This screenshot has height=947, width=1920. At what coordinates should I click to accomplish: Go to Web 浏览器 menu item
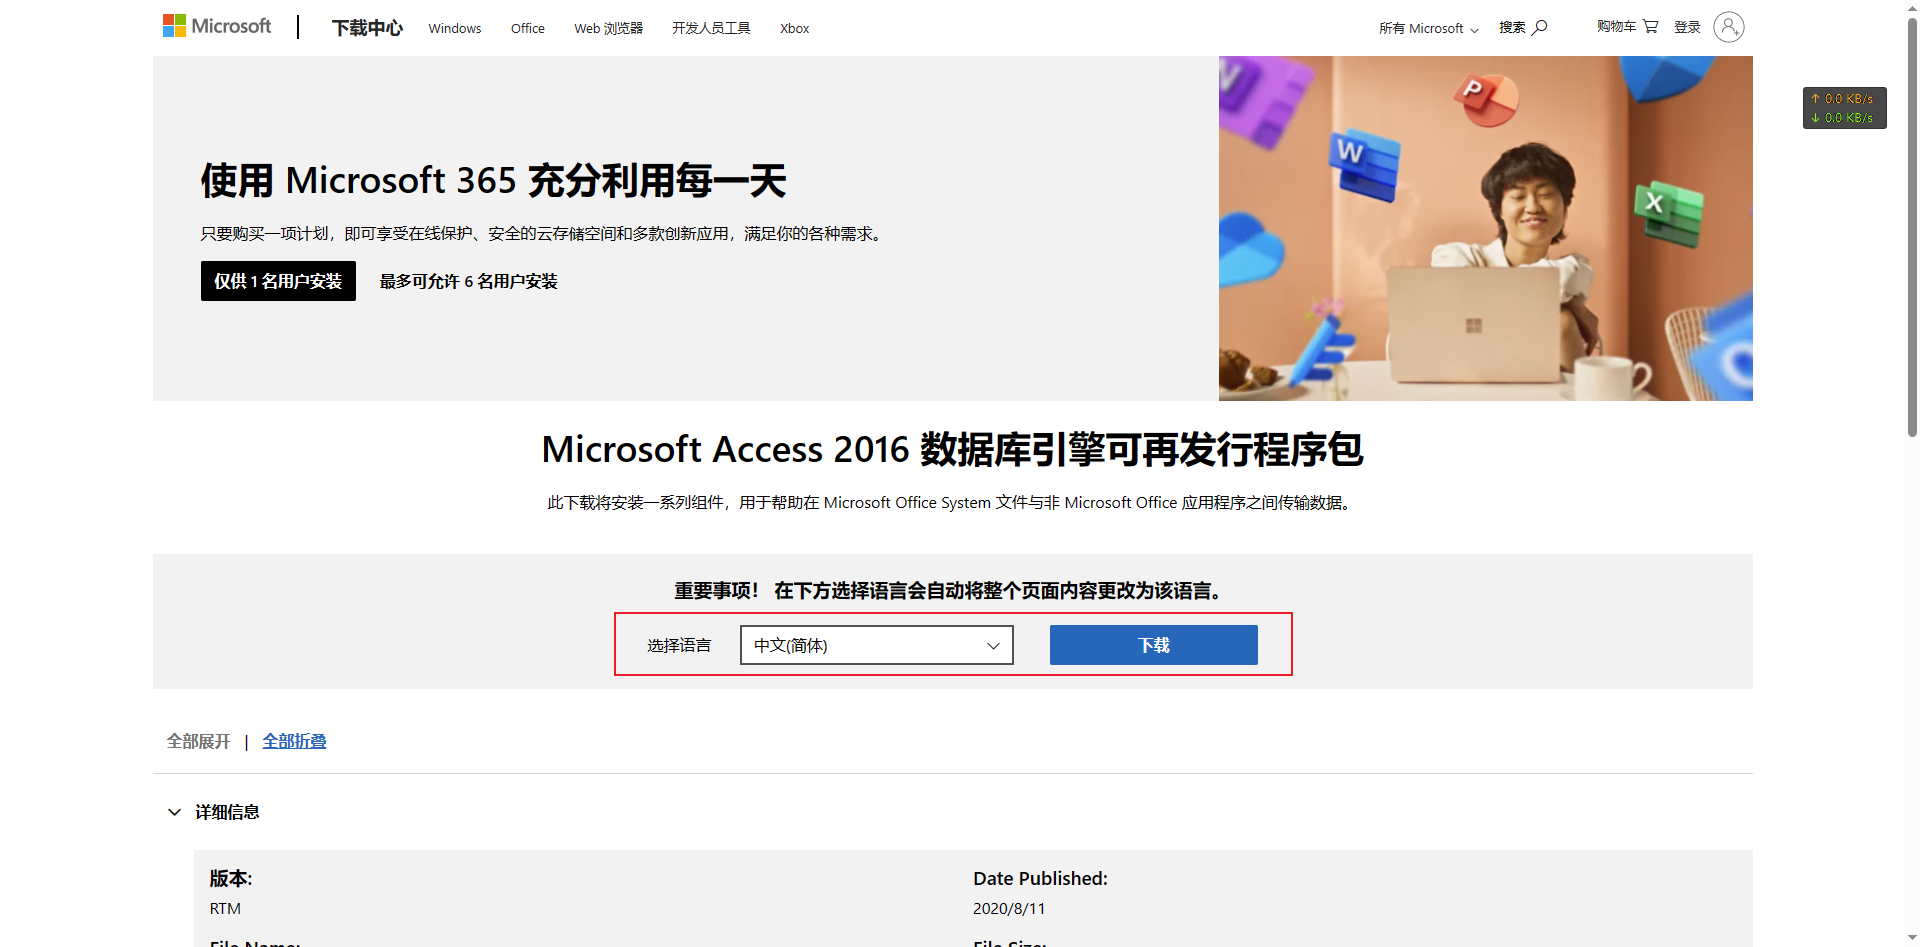(608, 28)
